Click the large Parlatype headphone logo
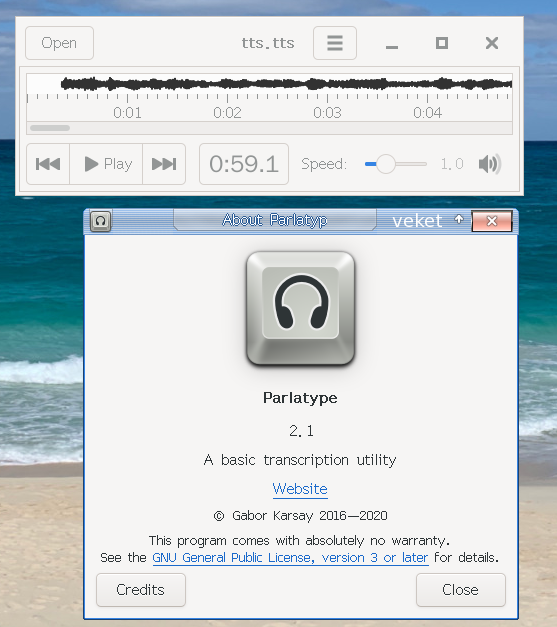 300,308
